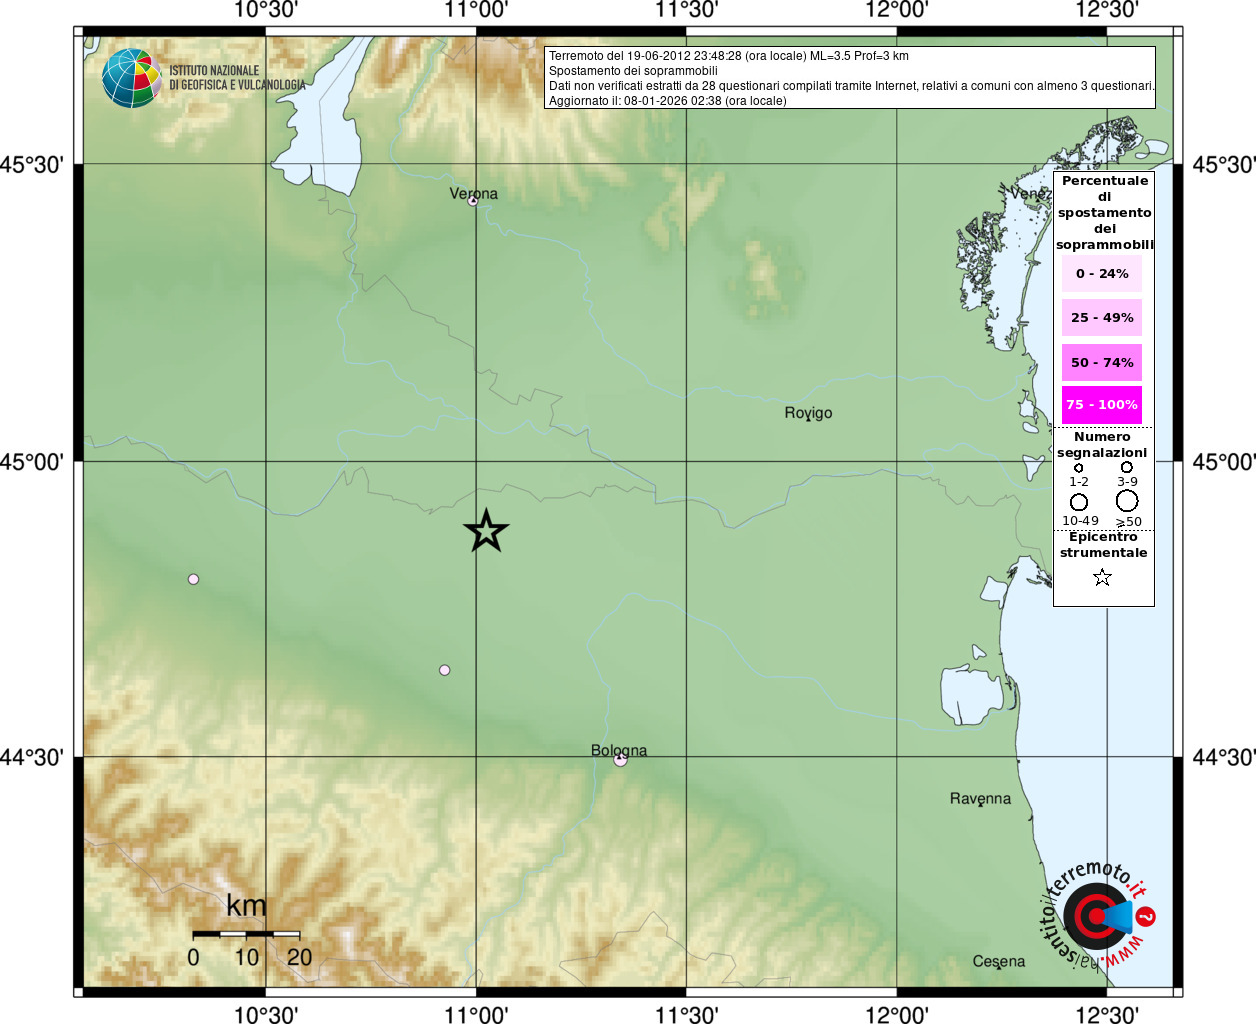Click the 50 - 74% legend color swatch
The height and width of the screenshot is (1024, 1256).
click(x=1102, y=362)
